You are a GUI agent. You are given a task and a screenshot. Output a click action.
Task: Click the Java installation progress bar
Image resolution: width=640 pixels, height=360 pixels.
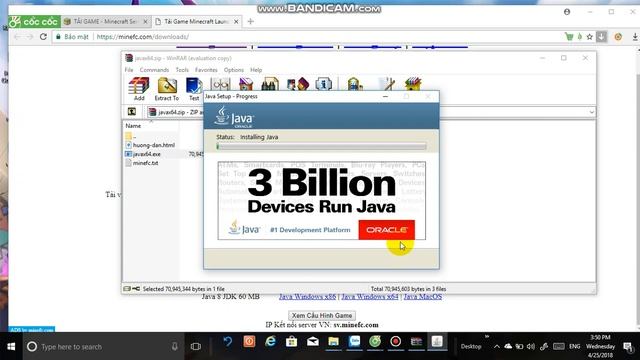321,146
